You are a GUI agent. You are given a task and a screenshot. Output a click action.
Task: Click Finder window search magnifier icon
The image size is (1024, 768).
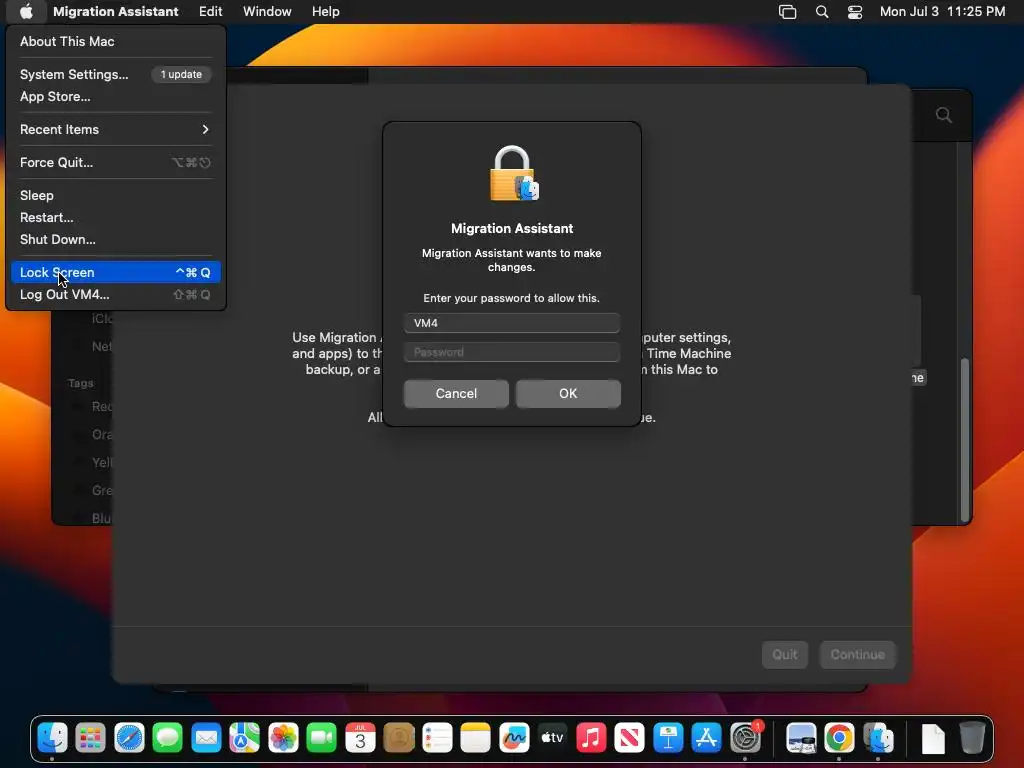click(944, 115)
